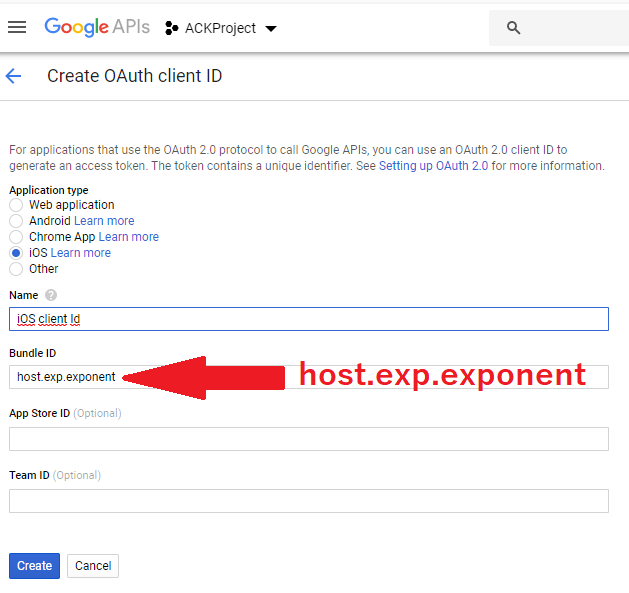Click the Team ID input field
This screenshot has height=593, width=629.
tap(309, 501)
